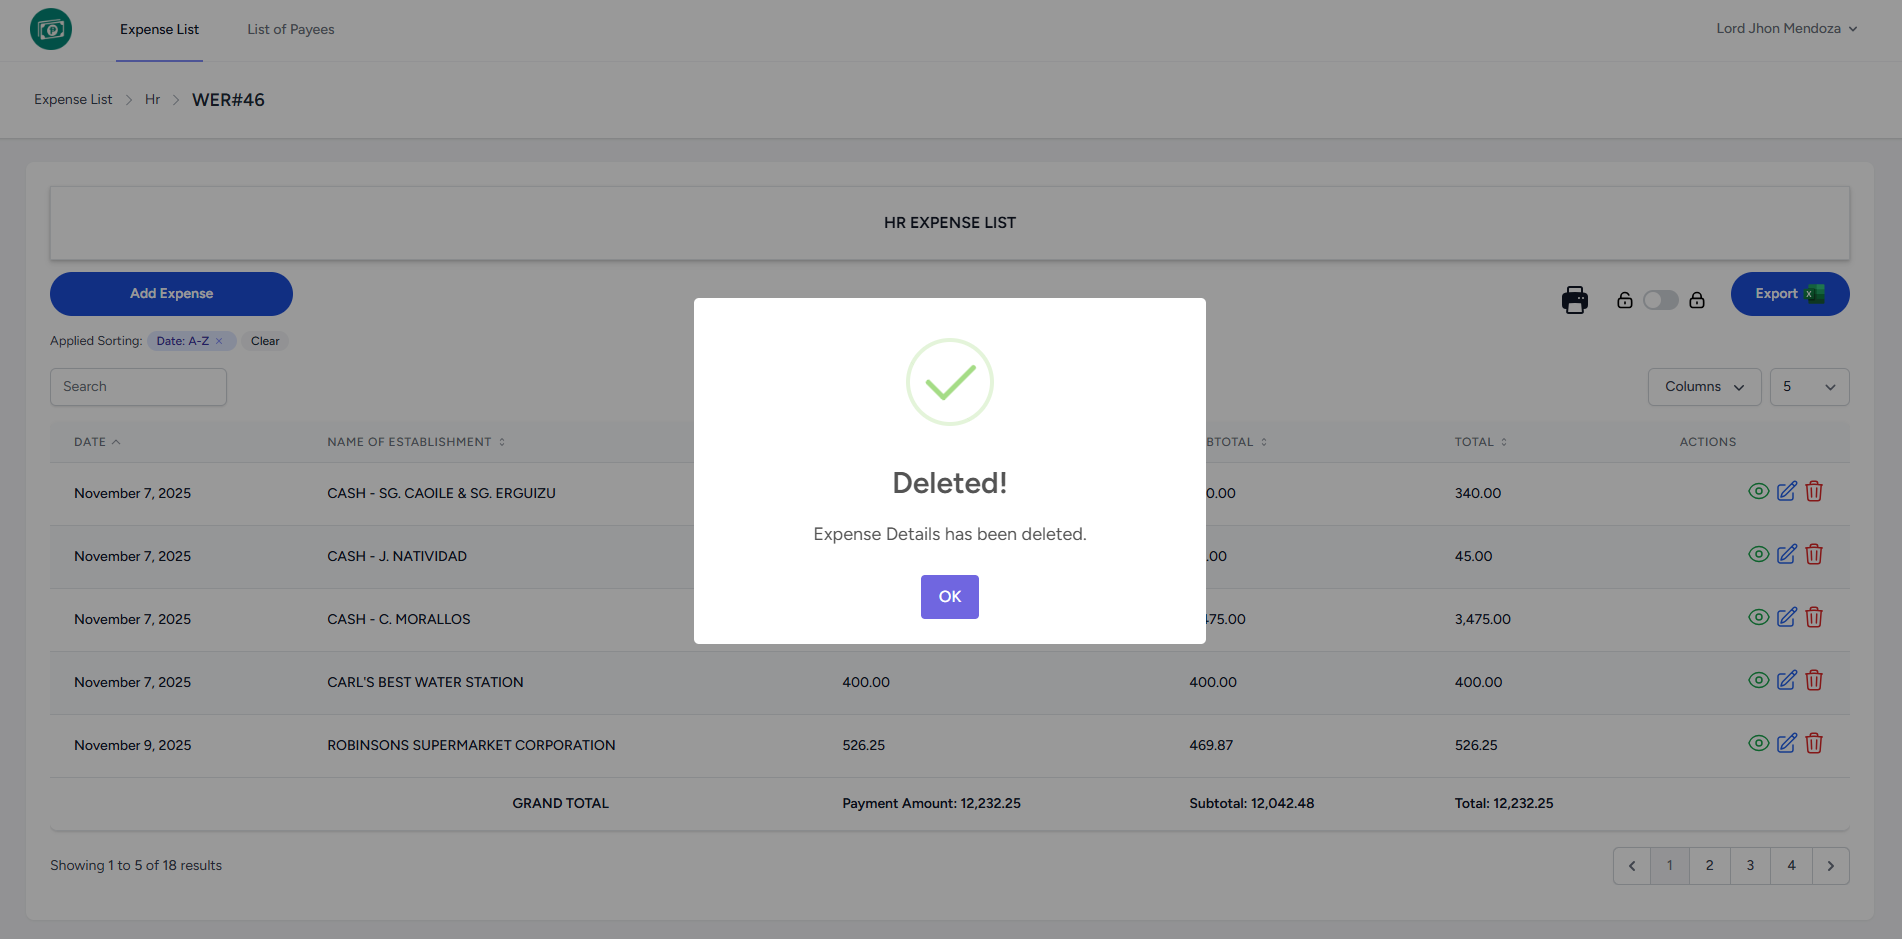View CASH - SG. CAOILE & SG. ERGUIZU expense
The image size is (1902, 939).
tap(1759, 491)
